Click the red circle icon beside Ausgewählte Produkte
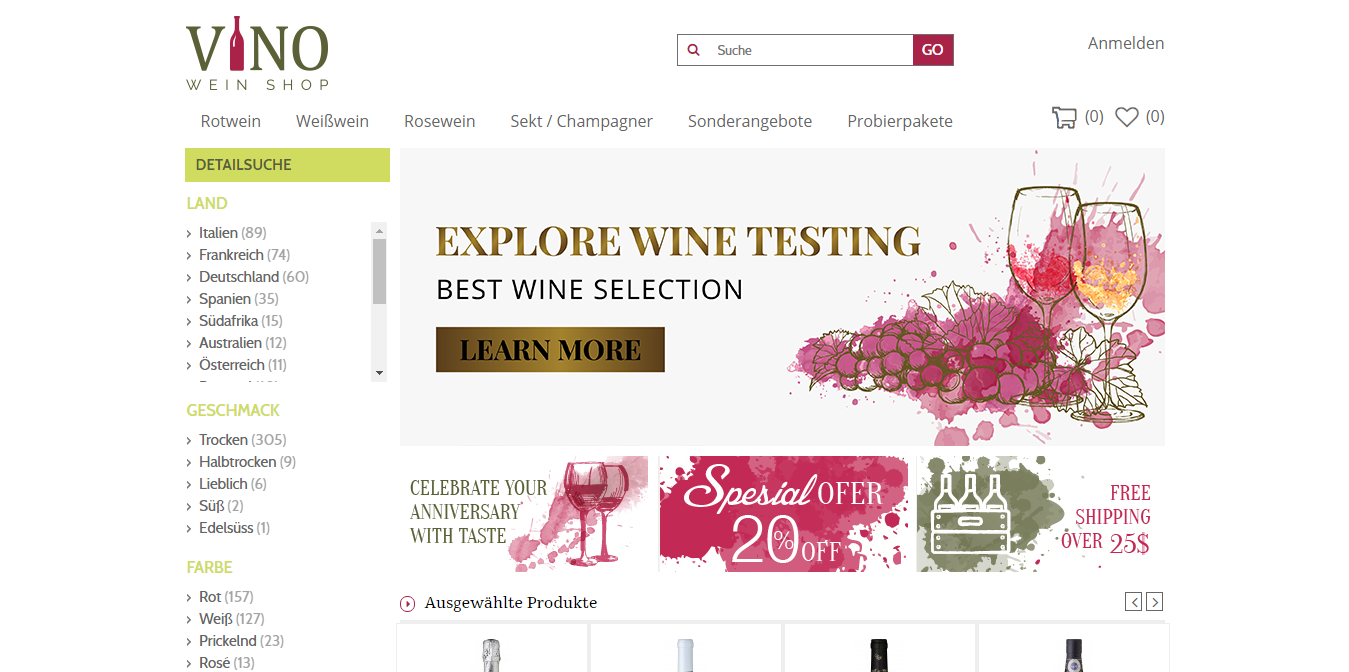Screen dimensions: 1349x672 tap(407, 603)
